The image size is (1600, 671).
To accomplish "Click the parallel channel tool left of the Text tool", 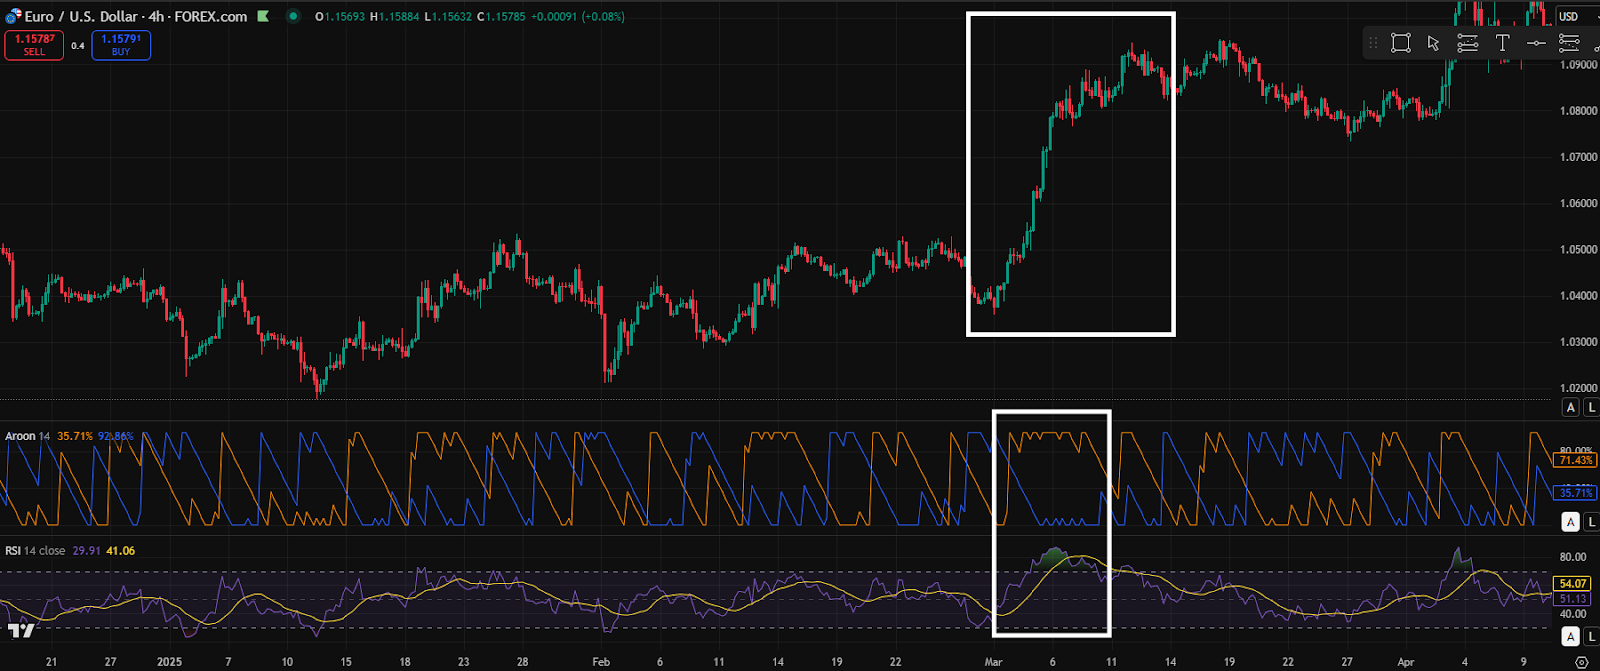I will (x=1467, y=43).
